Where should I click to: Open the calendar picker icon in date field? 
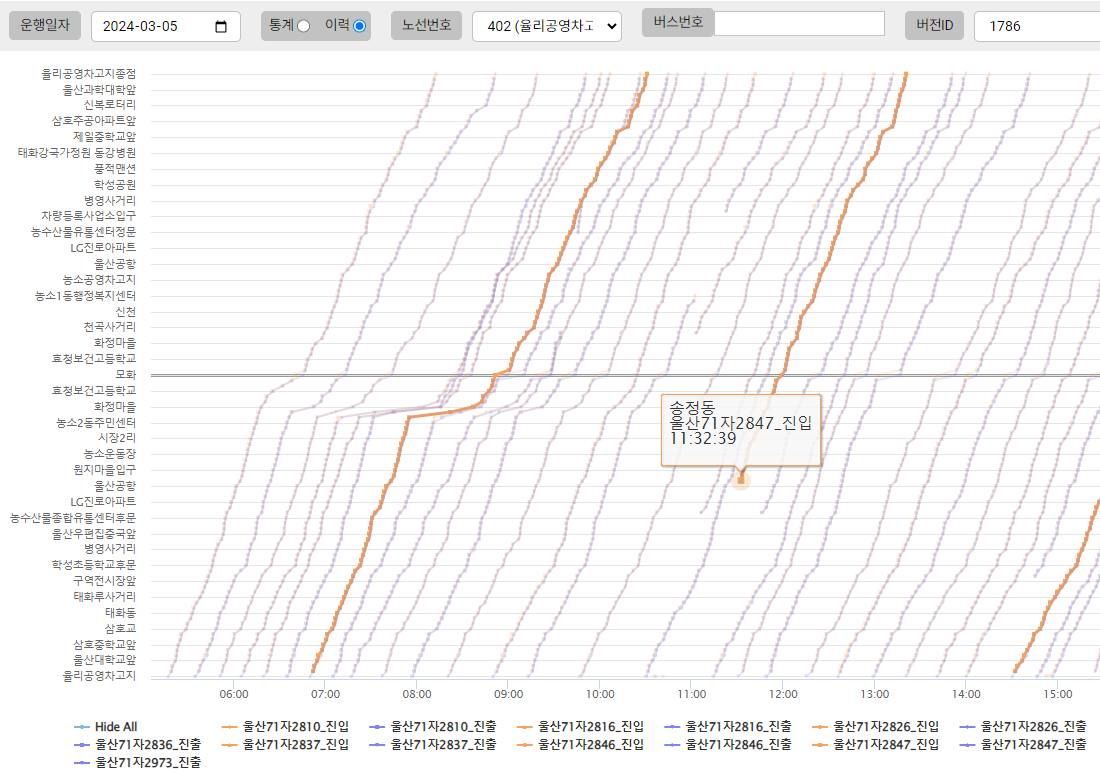pos(221,27)
